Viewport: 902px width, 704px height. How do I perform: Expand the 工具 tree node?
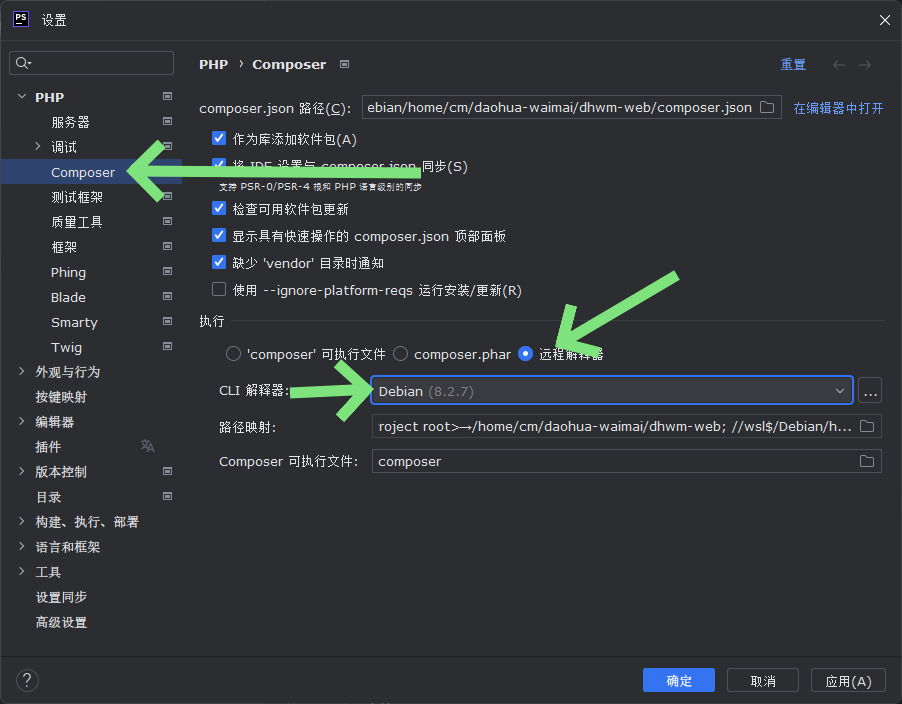coord(22,572)
